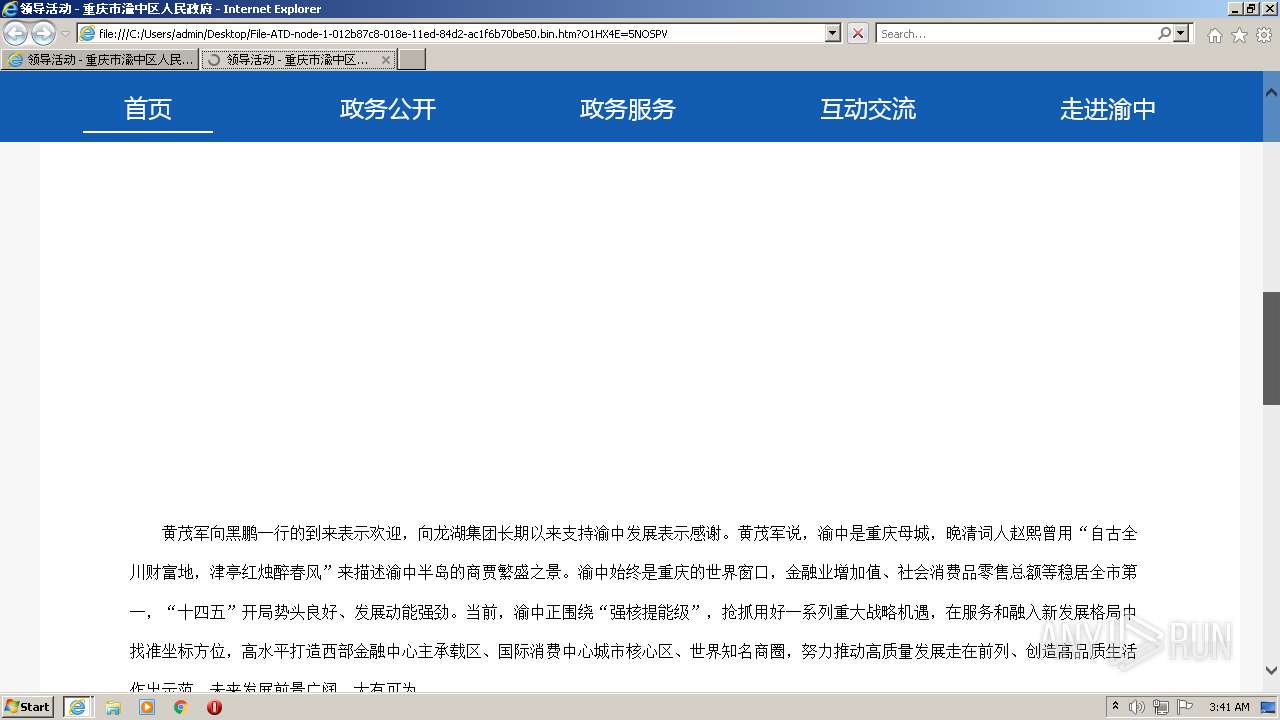This screenshot has width=1280, height=720.
Task: Click Internet Explorer taskbar icon
Action: coord(78,707)
